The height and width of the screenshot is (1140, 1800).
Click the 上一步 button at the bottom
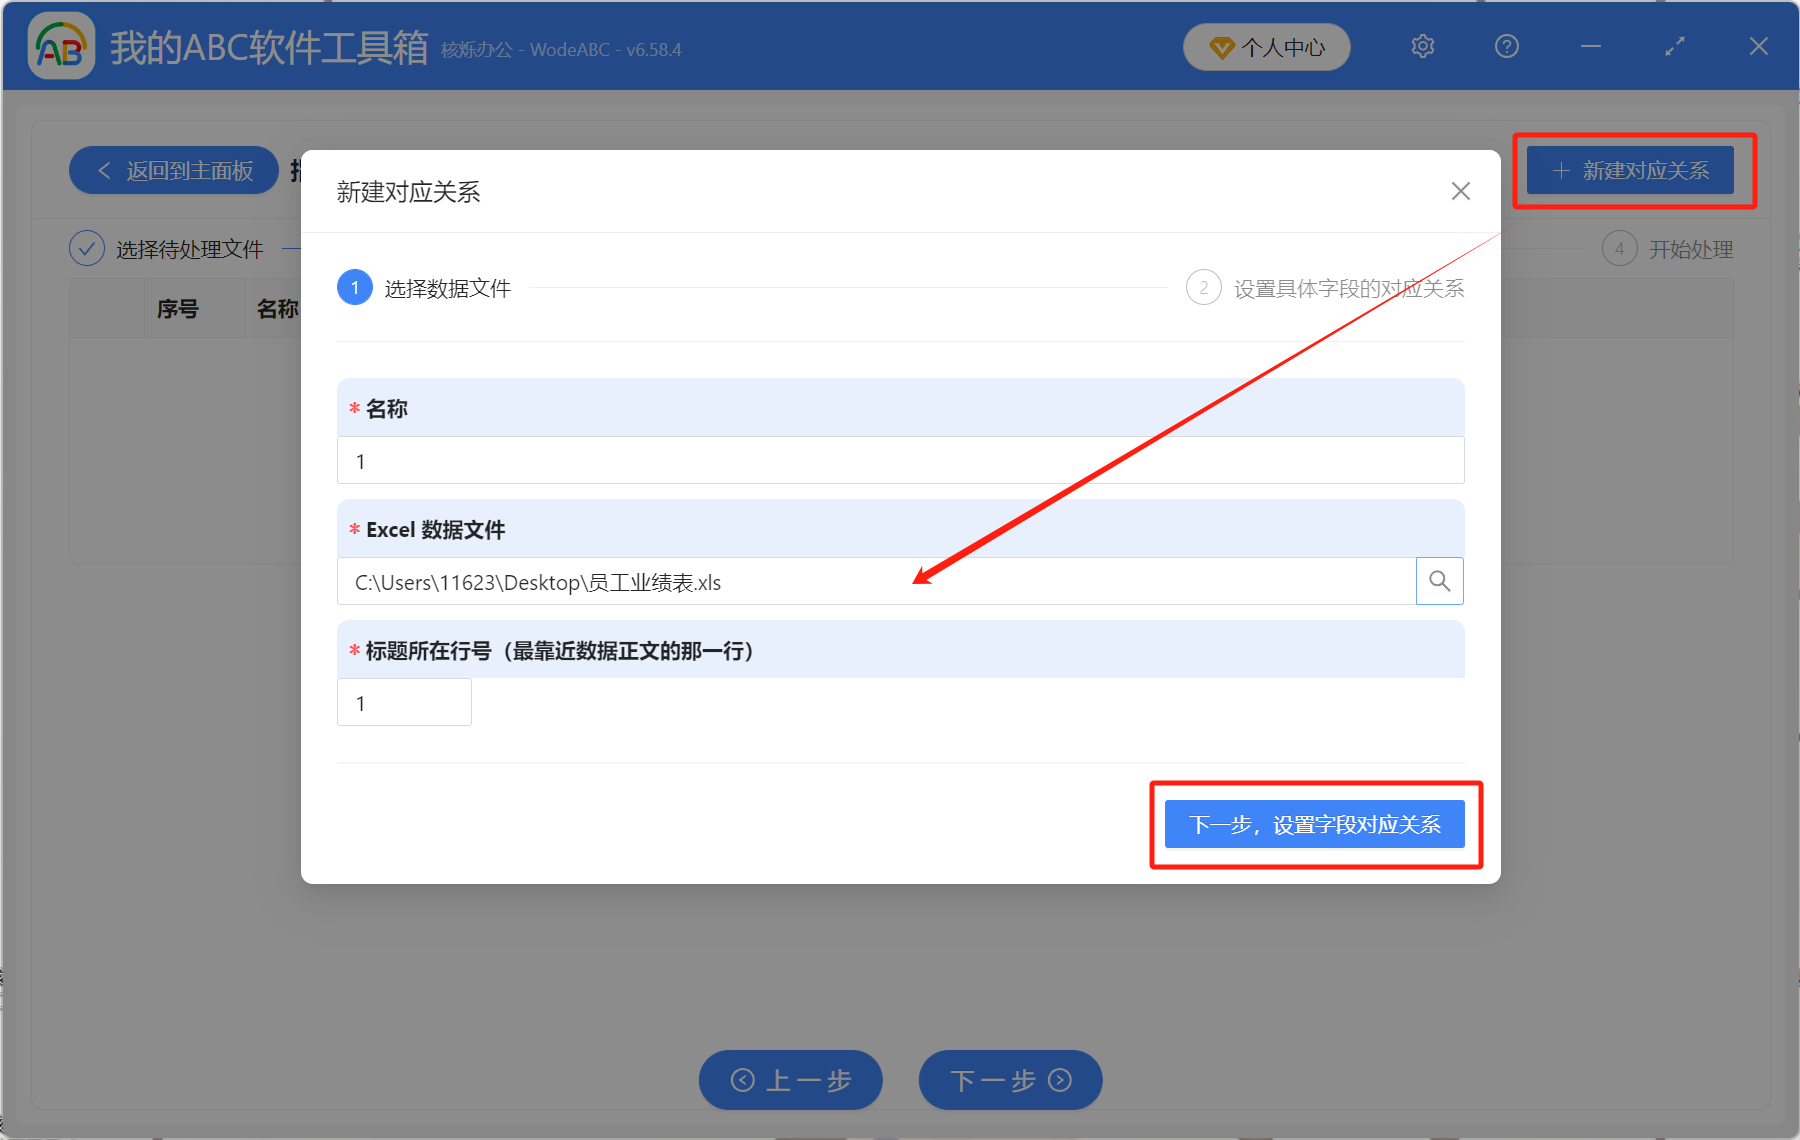pos(790,1080)
